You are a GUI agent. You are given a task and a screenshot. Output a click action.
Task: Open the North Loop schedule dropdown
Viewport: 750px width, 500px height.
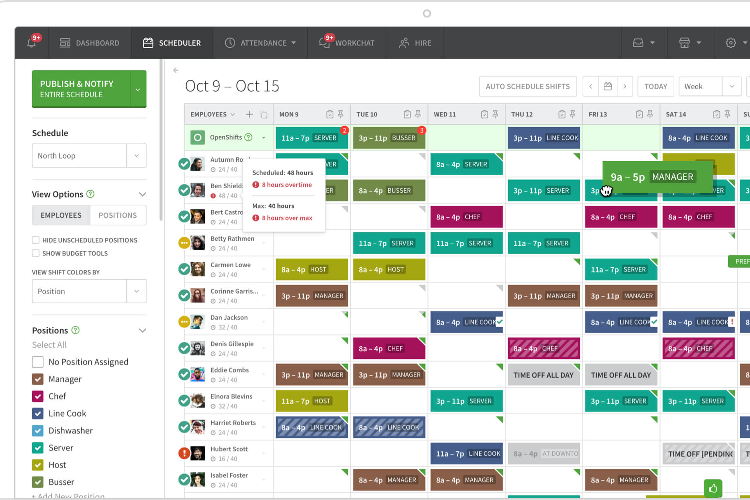89,156
